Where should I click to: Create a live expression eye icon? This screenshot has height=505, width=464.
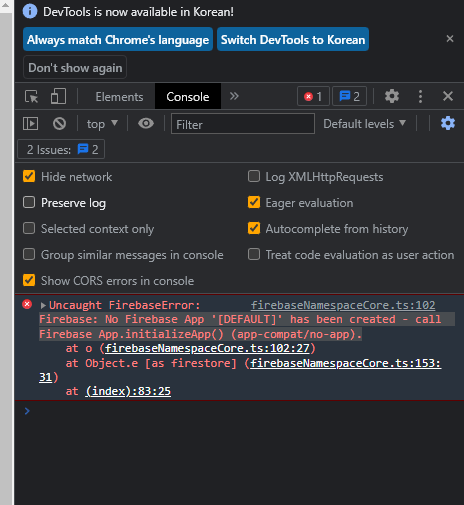tap(146, 124)
